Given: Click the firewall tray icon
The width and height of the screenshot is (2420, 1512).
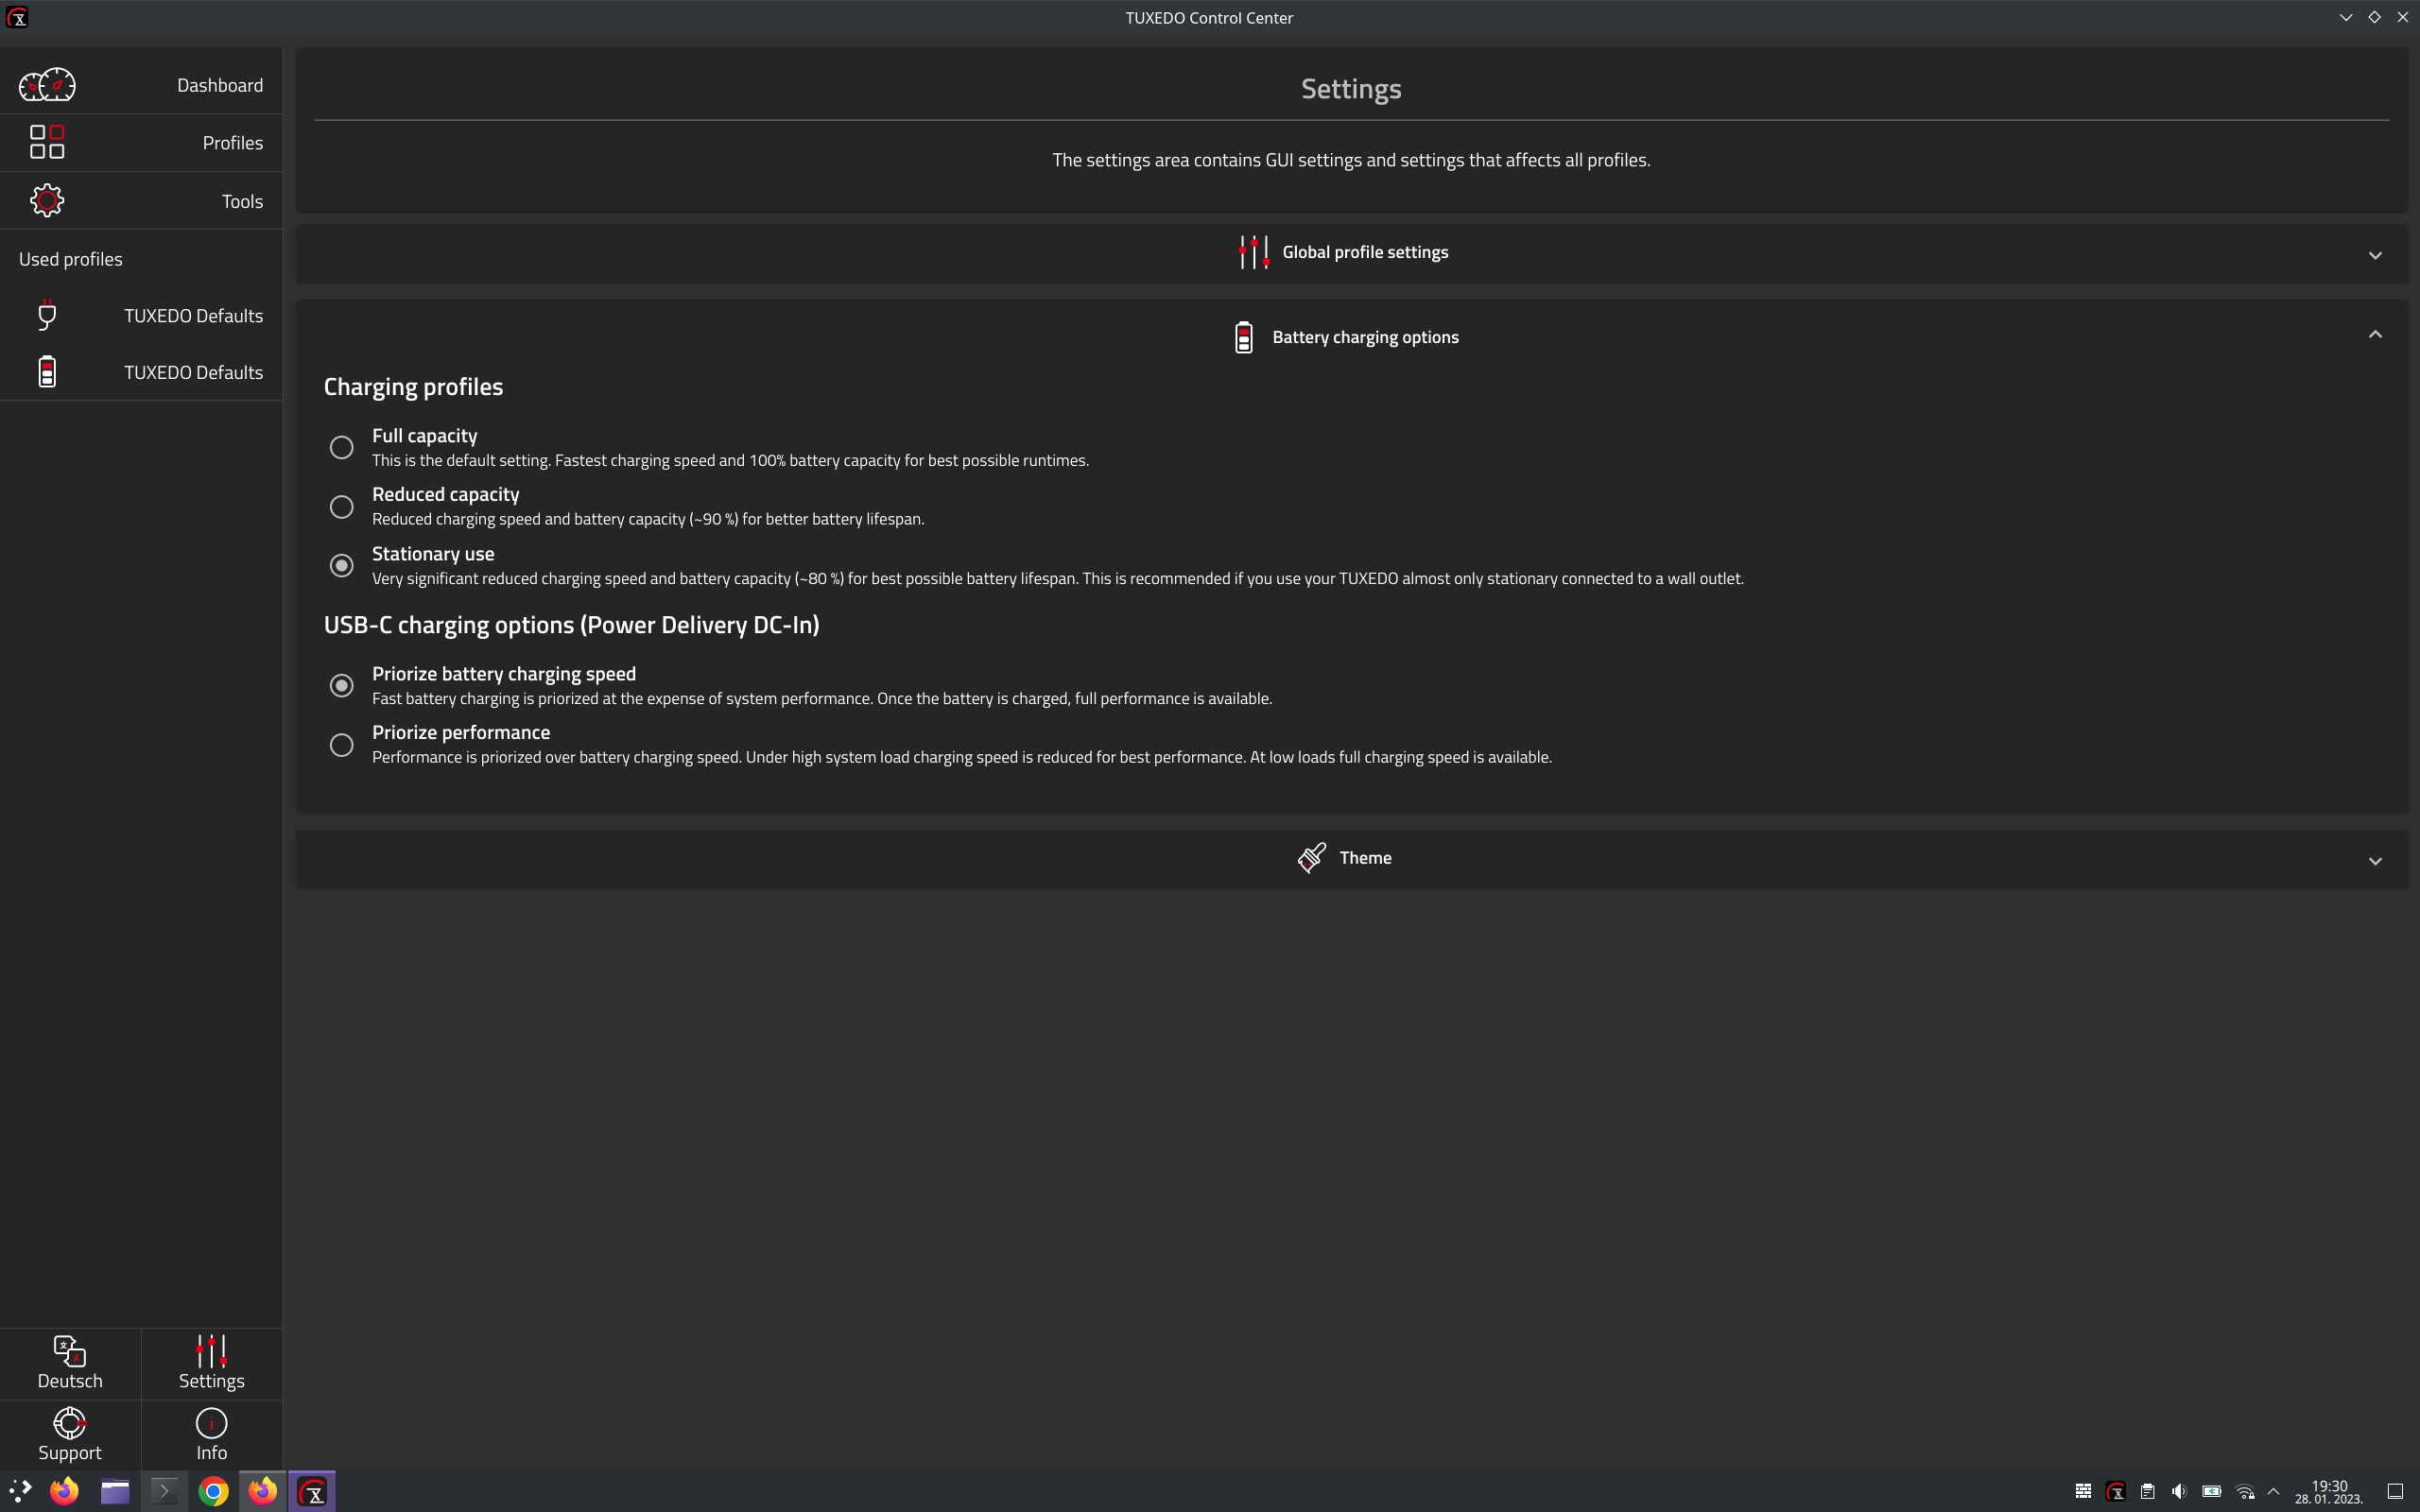Looking at the screenshot, I should [2083, 1491].
